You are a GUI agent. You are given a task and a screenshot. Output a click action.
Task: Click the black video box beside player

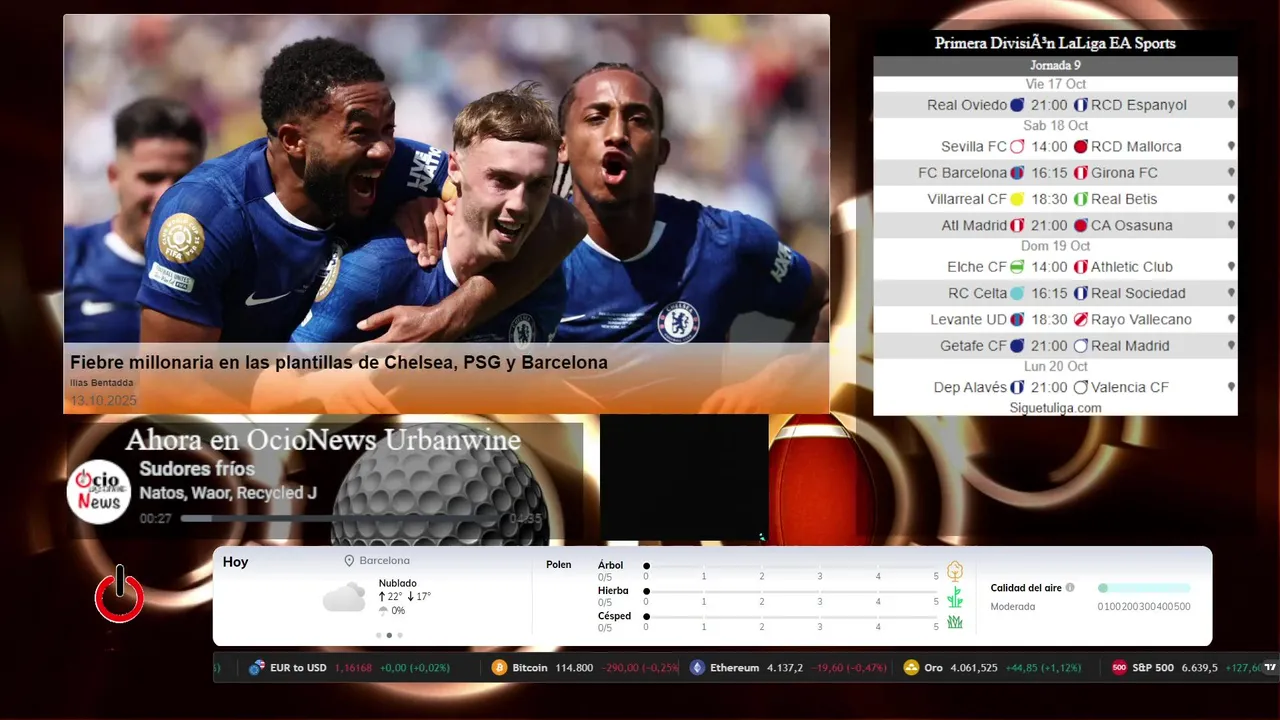click(684, 478)
